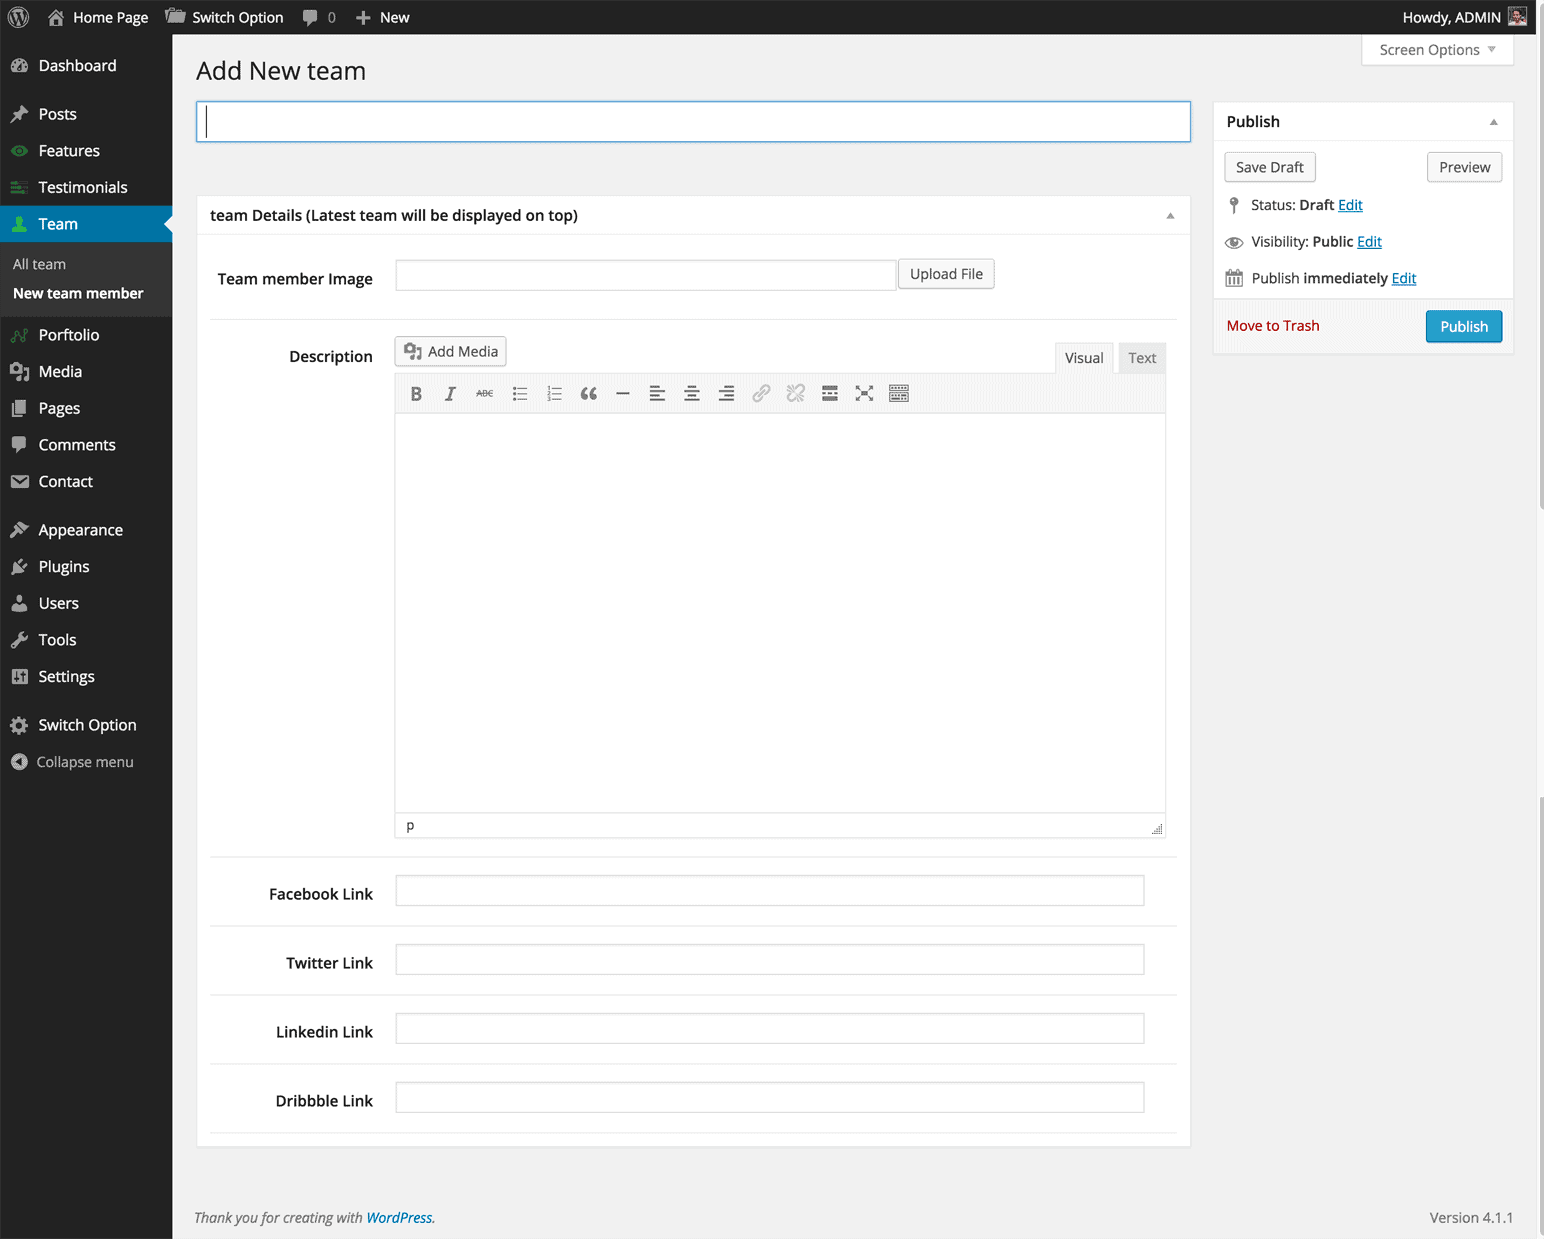The height and width of the screenshot is (1239, 1544).
Task: Center align the description text
Action: (x=691, y=394)
